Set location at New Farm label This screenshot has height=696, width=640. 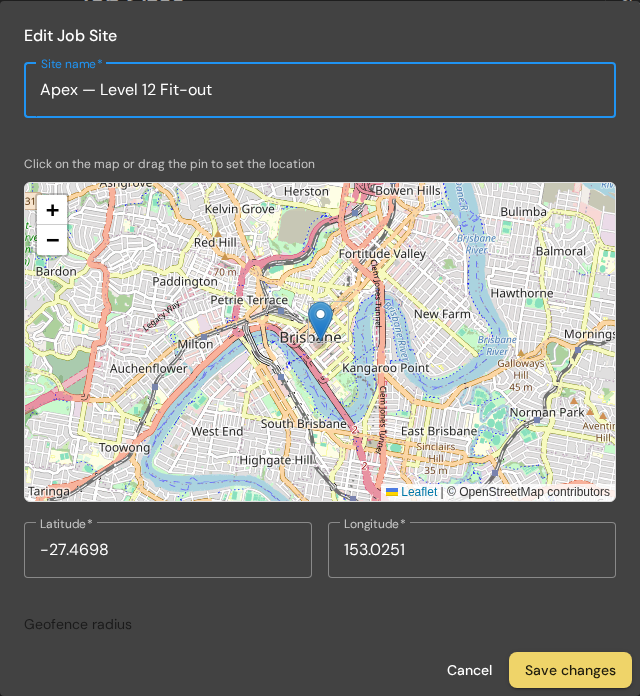click(x=442, y=314)
